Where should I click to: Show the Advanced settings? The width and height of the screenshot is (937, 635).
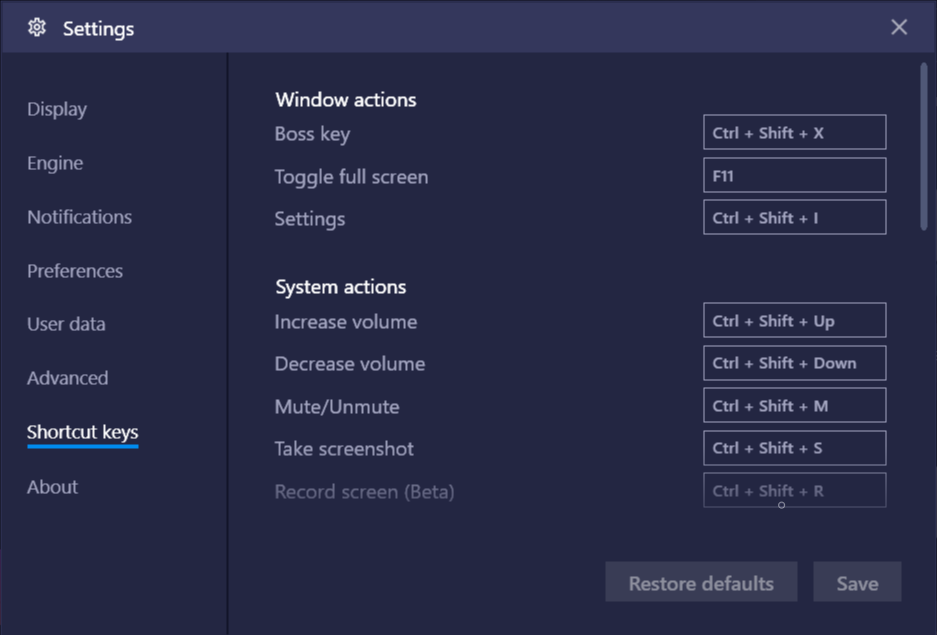pos(68,378)
